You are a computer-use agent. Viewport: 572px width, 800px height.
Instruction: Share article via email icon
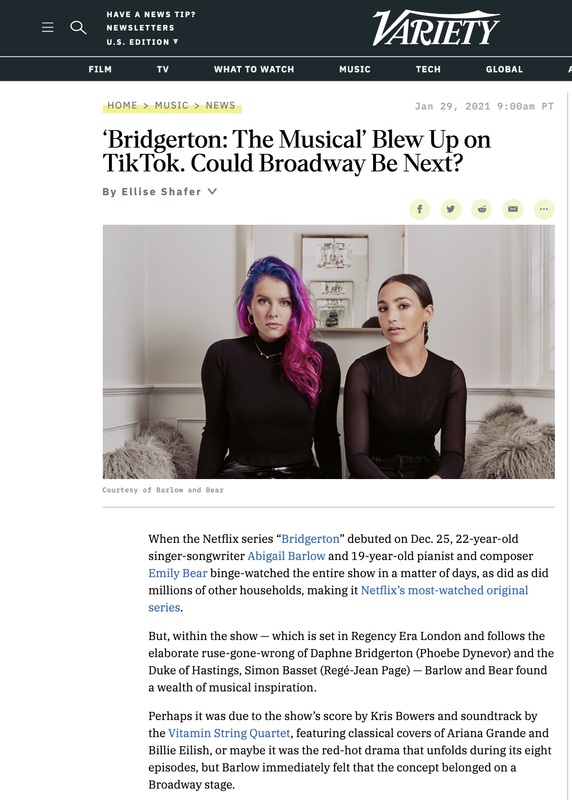tap(513, 209)
